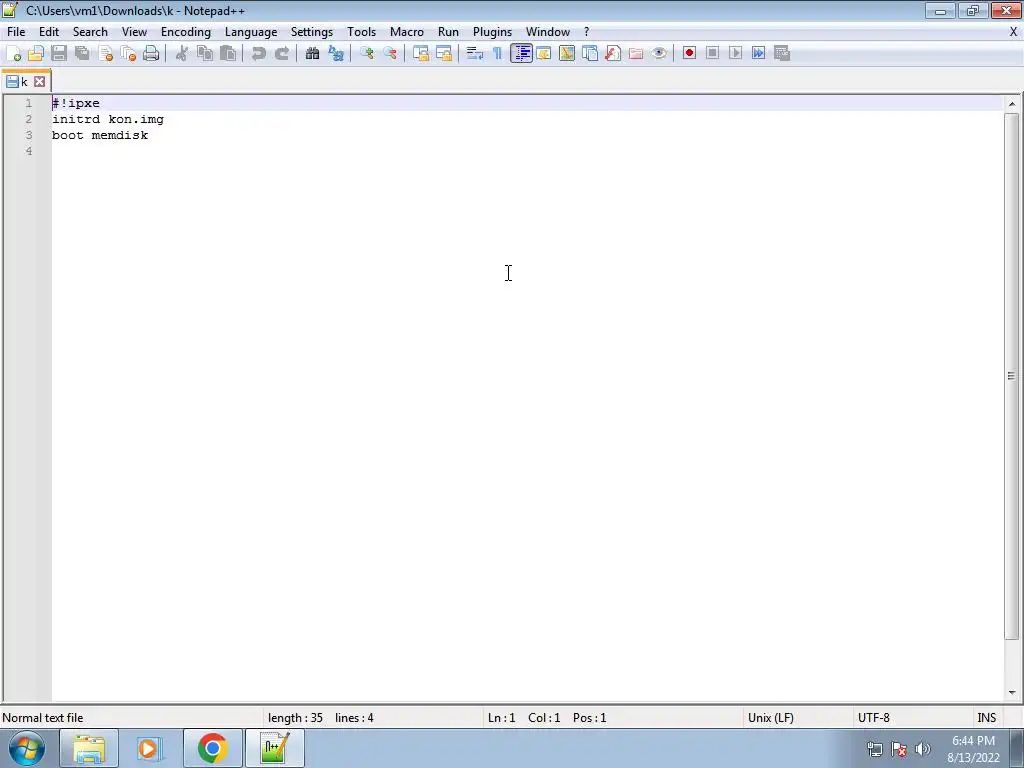Open the Window menu
The width and height of the screenshot is (1024, 768).
[548, 32]
